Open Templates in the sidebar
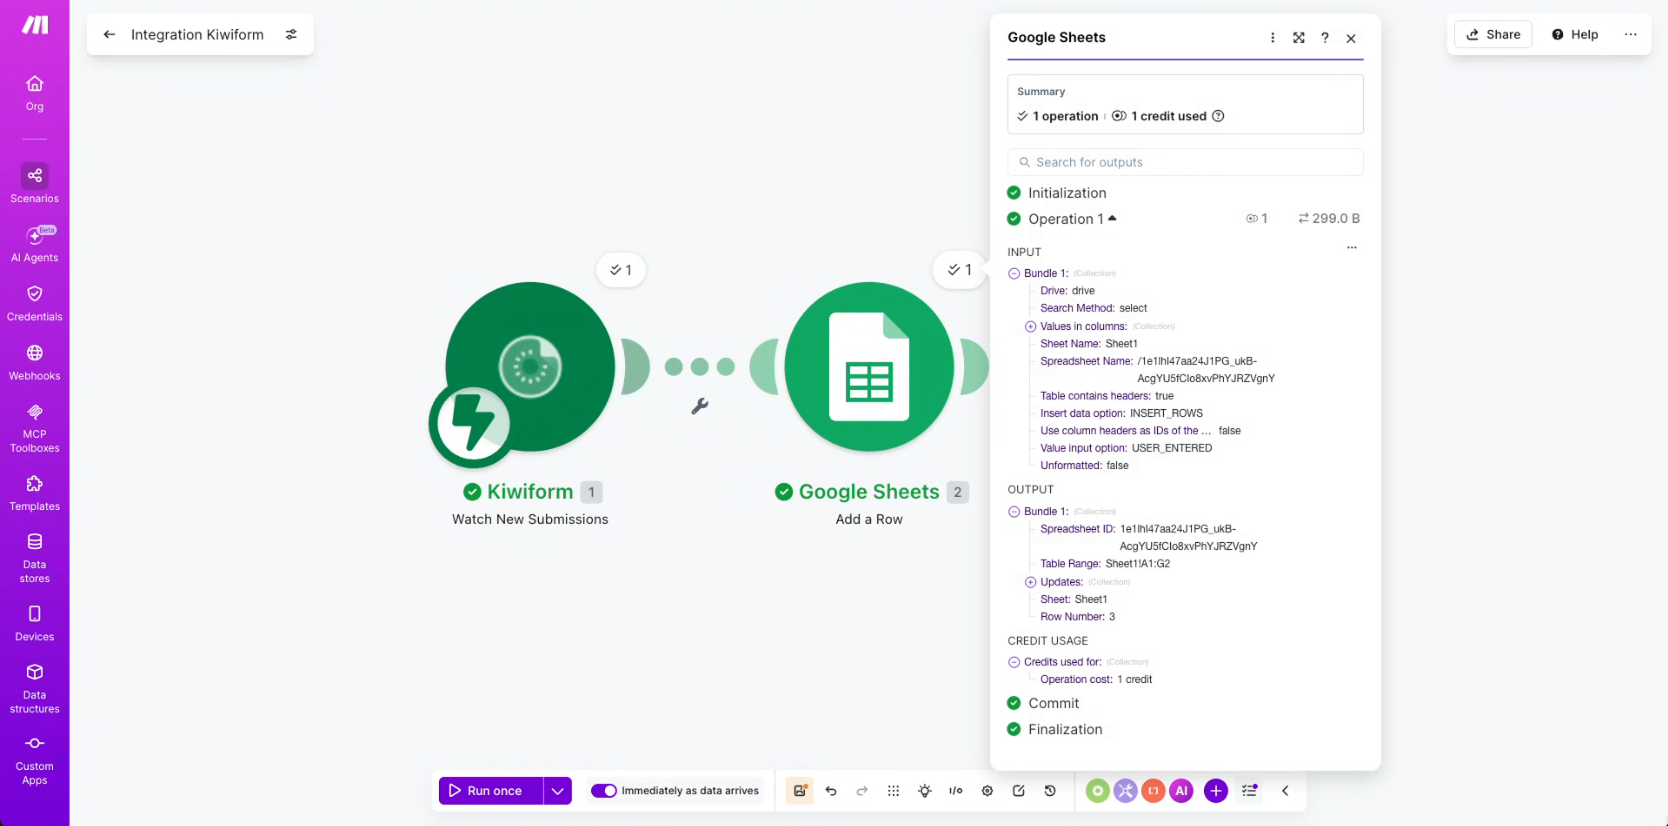1668x826 pixels. (35, 493)
